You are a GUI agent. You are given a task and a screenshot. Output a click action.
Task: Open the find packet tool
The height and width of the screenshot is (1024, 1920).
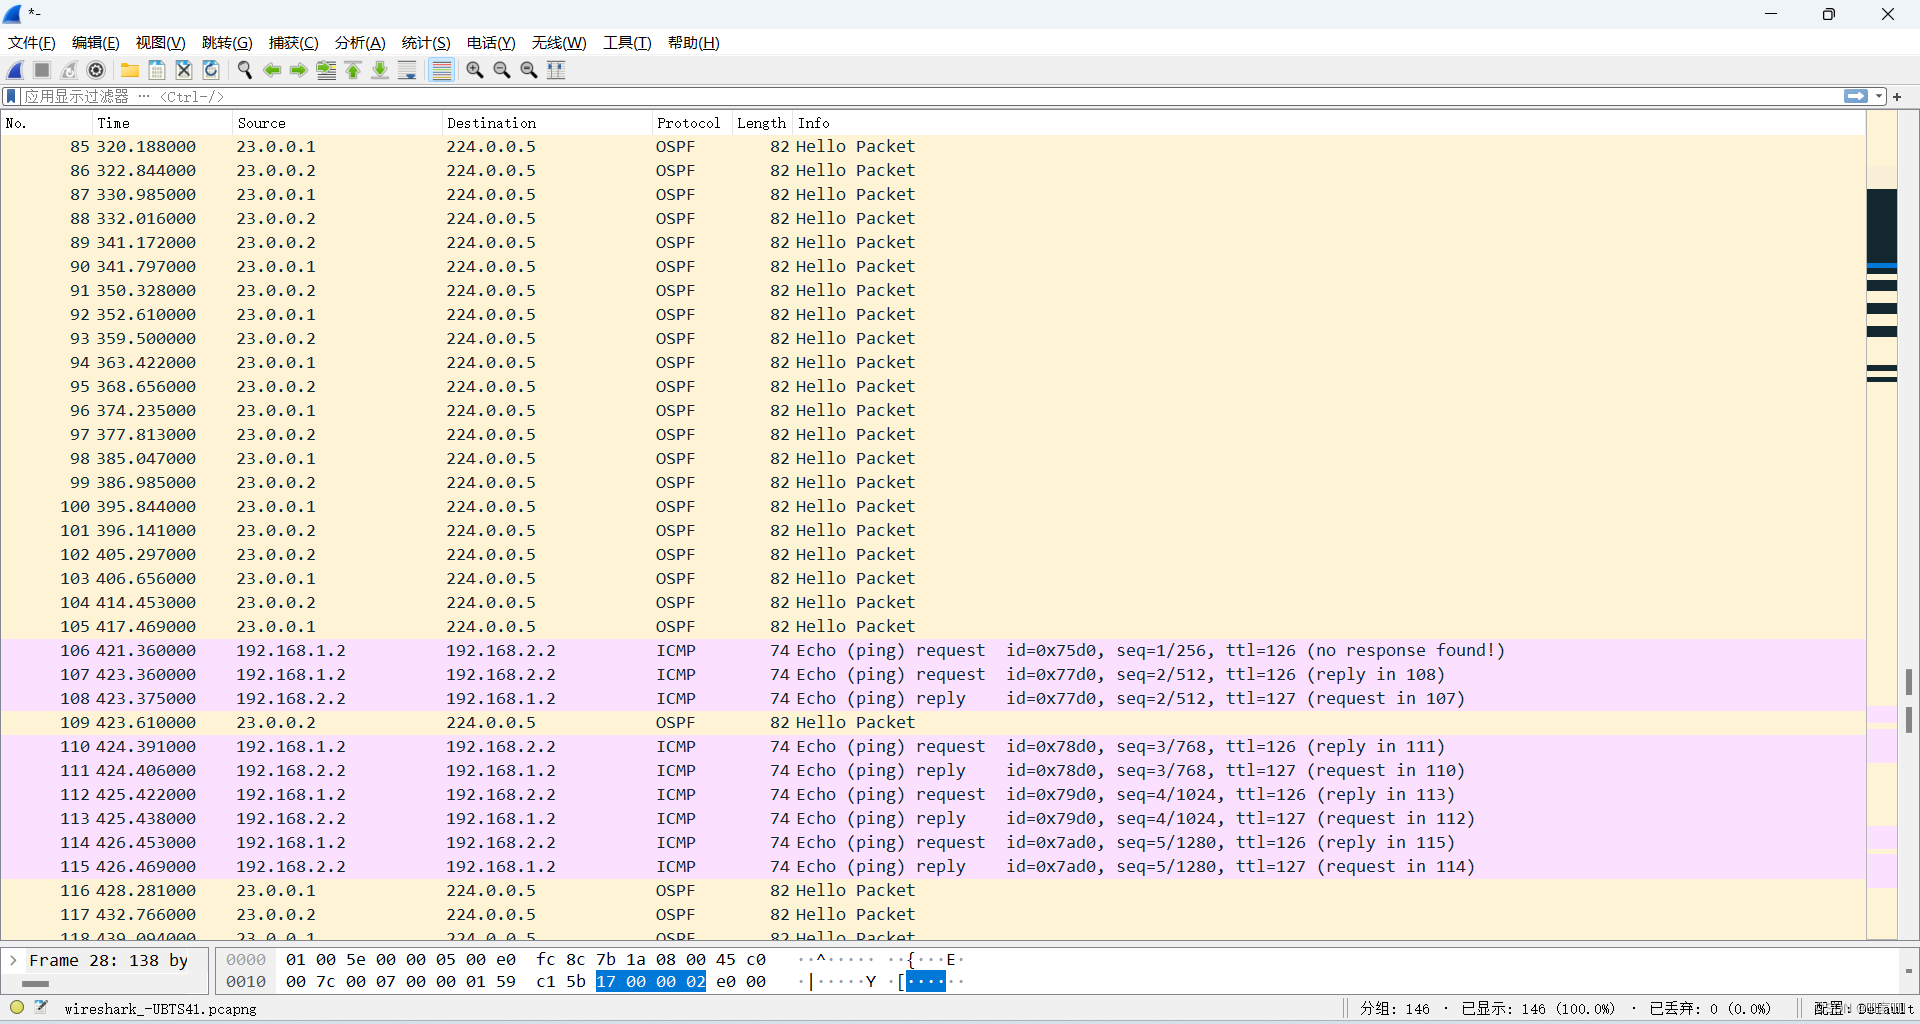[x=245, y=70]
